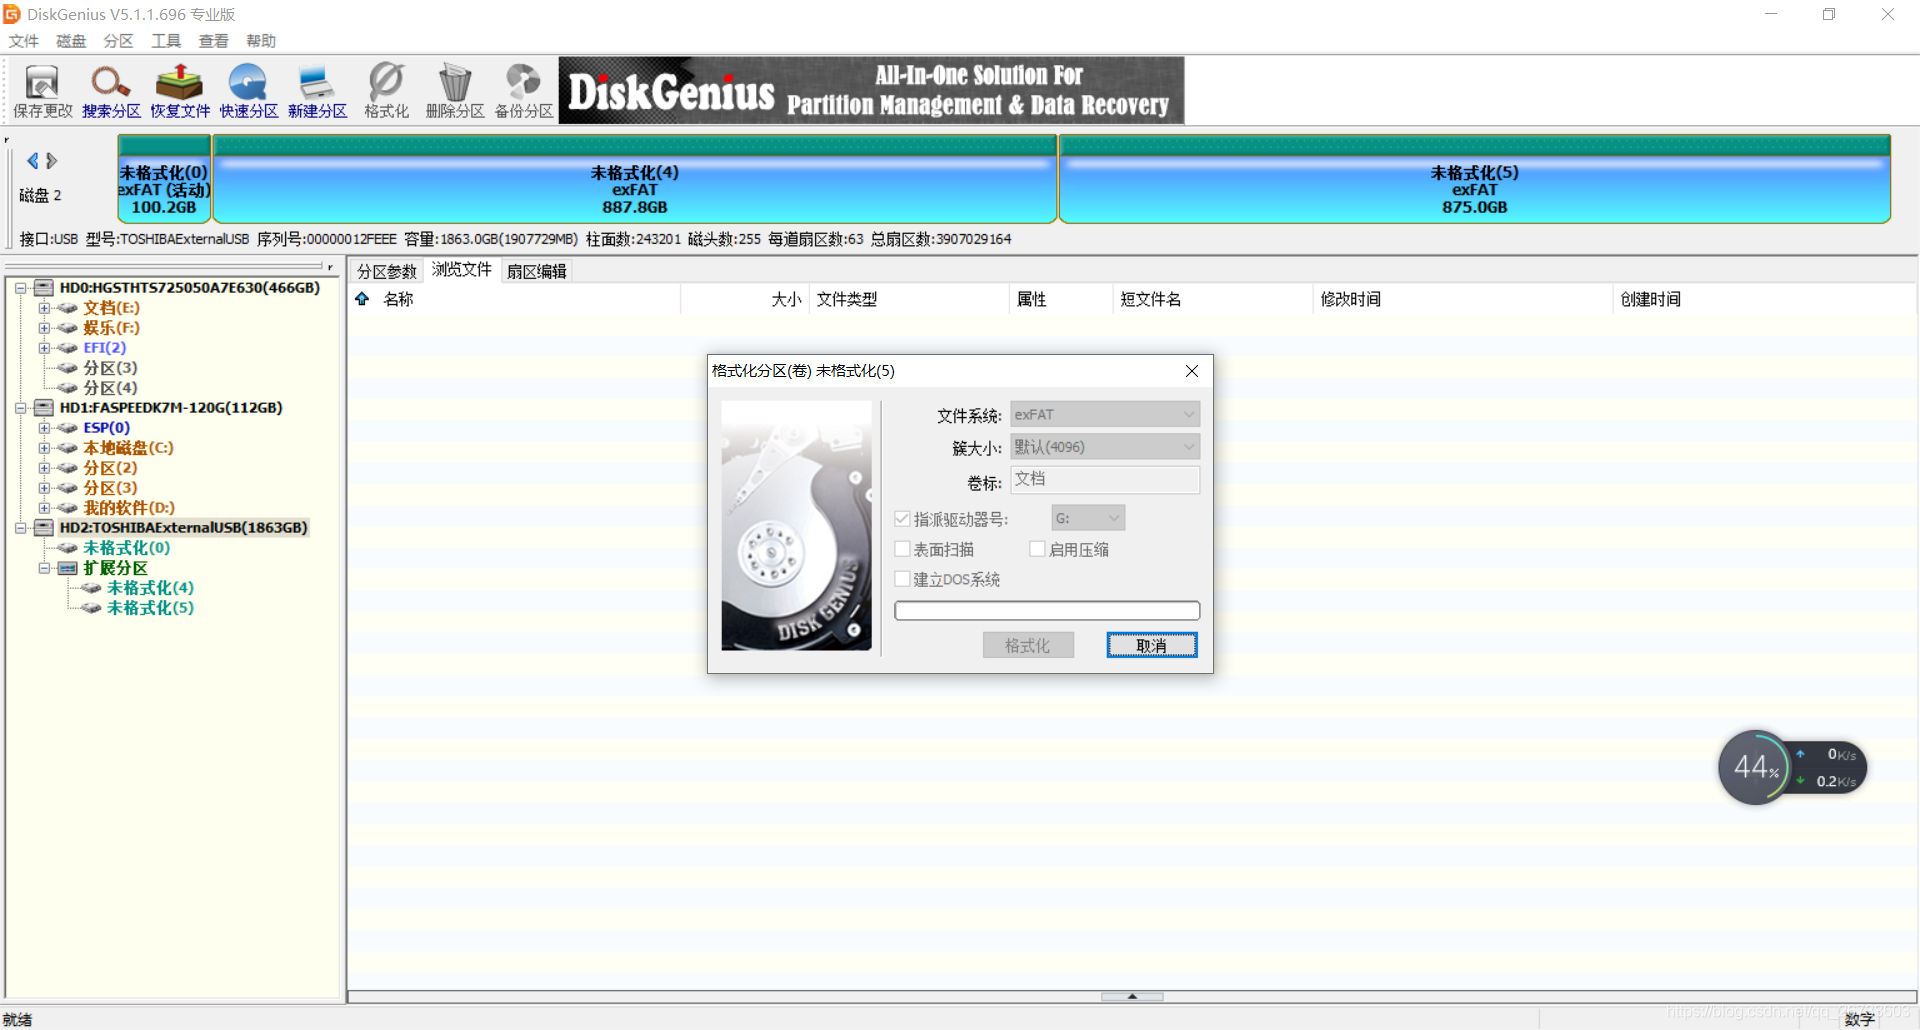The width and height of the screenshot is (1920, 1030).
Task: Click the bottom panel splitter arrow
Action: pos(1132,996)
